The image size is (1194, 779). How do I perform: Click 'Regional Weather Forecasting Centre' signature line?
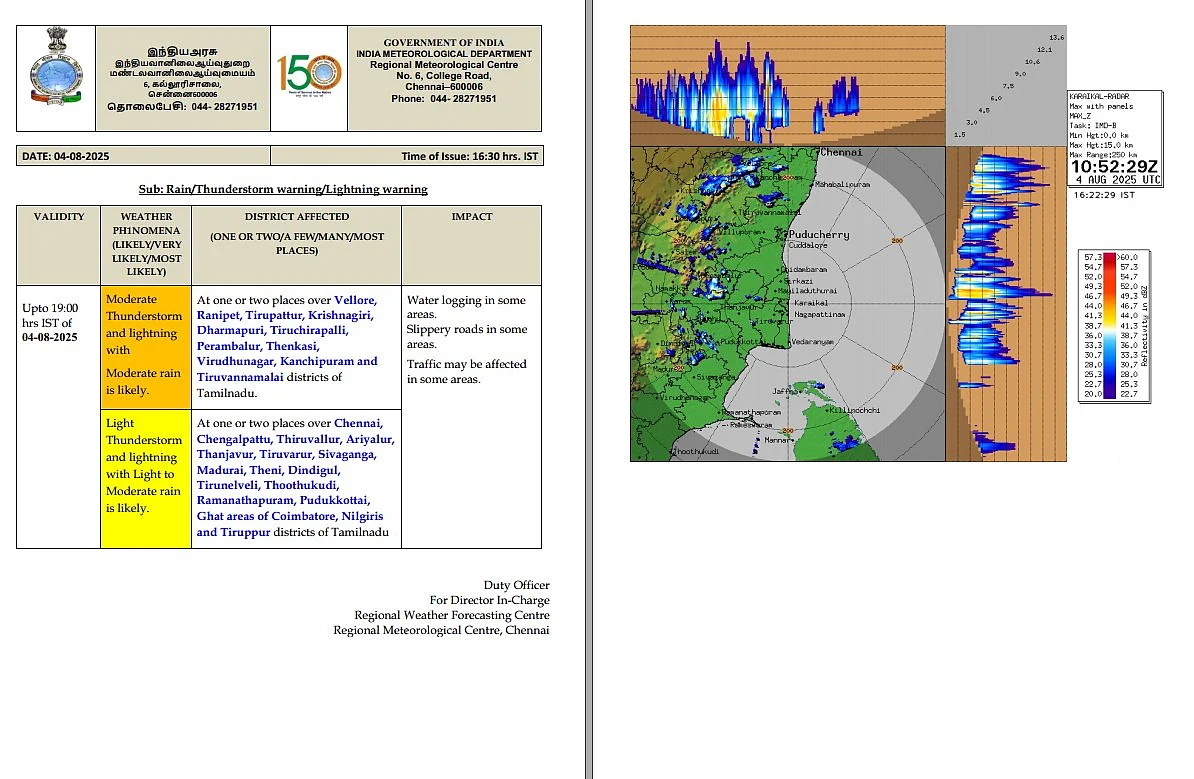452,615
